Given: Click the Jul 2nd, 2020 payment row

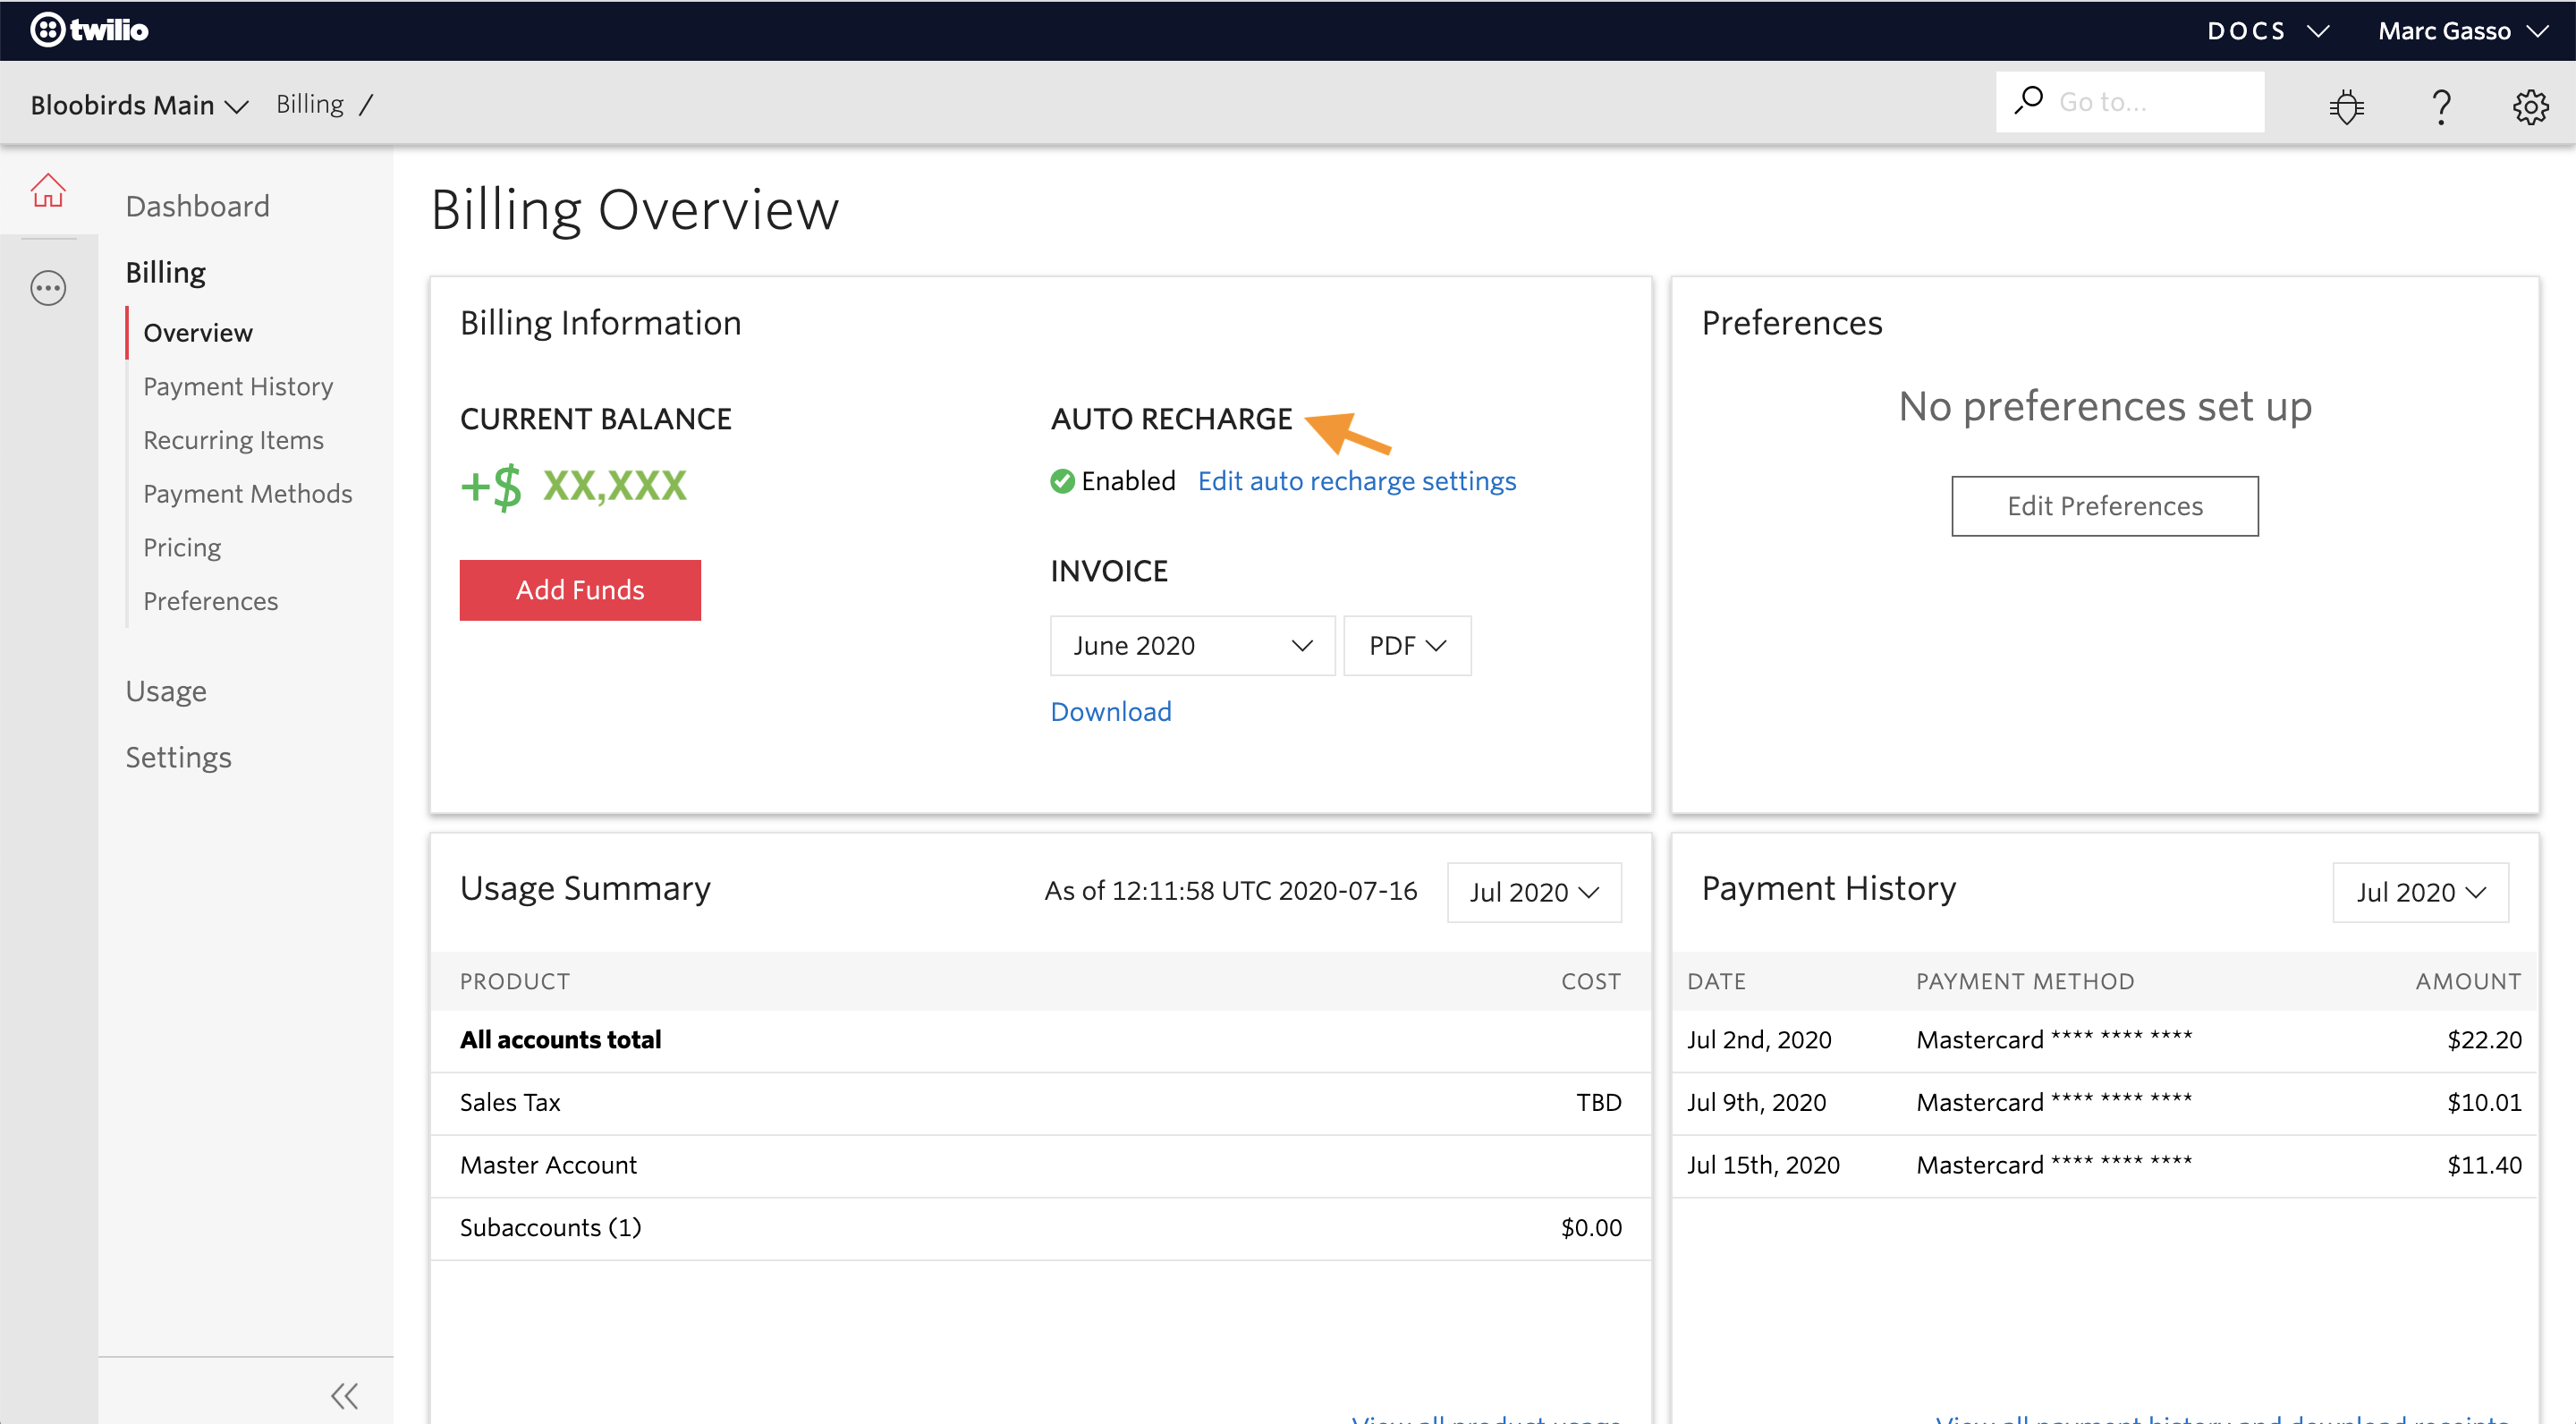Looking at the screenshot, I should pos(2104,1040).
